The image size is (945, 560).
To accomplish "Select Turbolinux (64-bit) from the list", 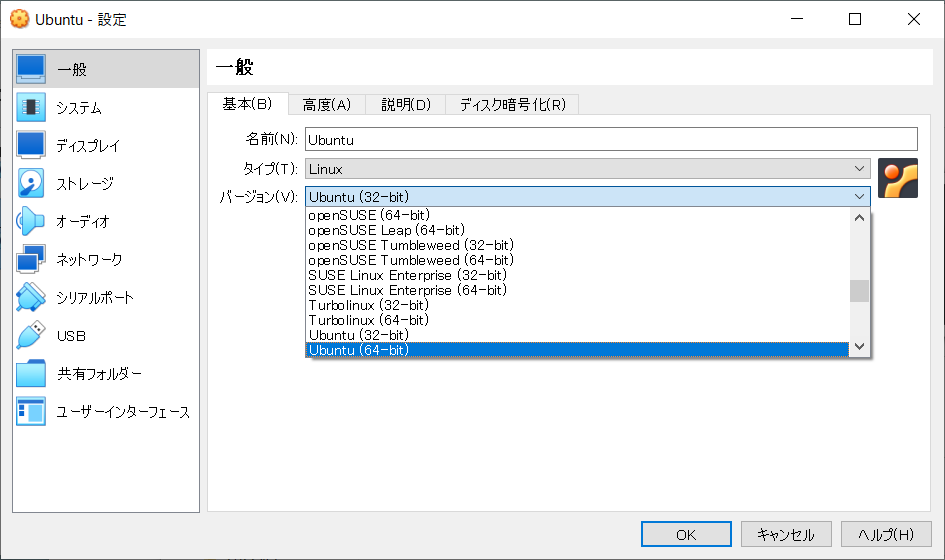I will point(577,320).
